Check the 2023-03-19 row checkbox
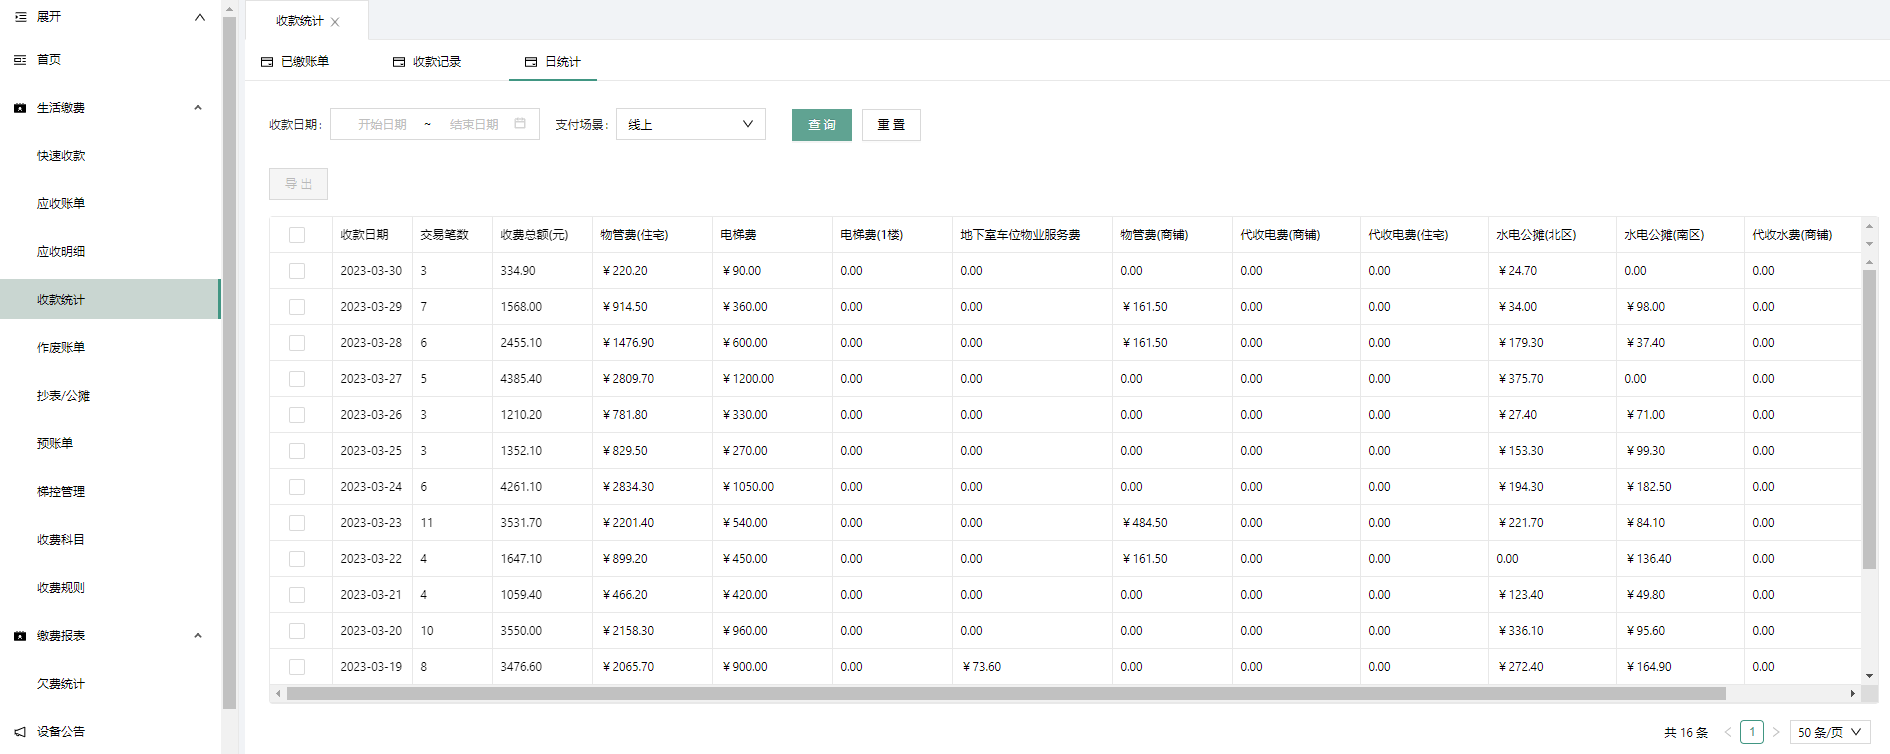Screen dimensions: 1890x754 297,667
